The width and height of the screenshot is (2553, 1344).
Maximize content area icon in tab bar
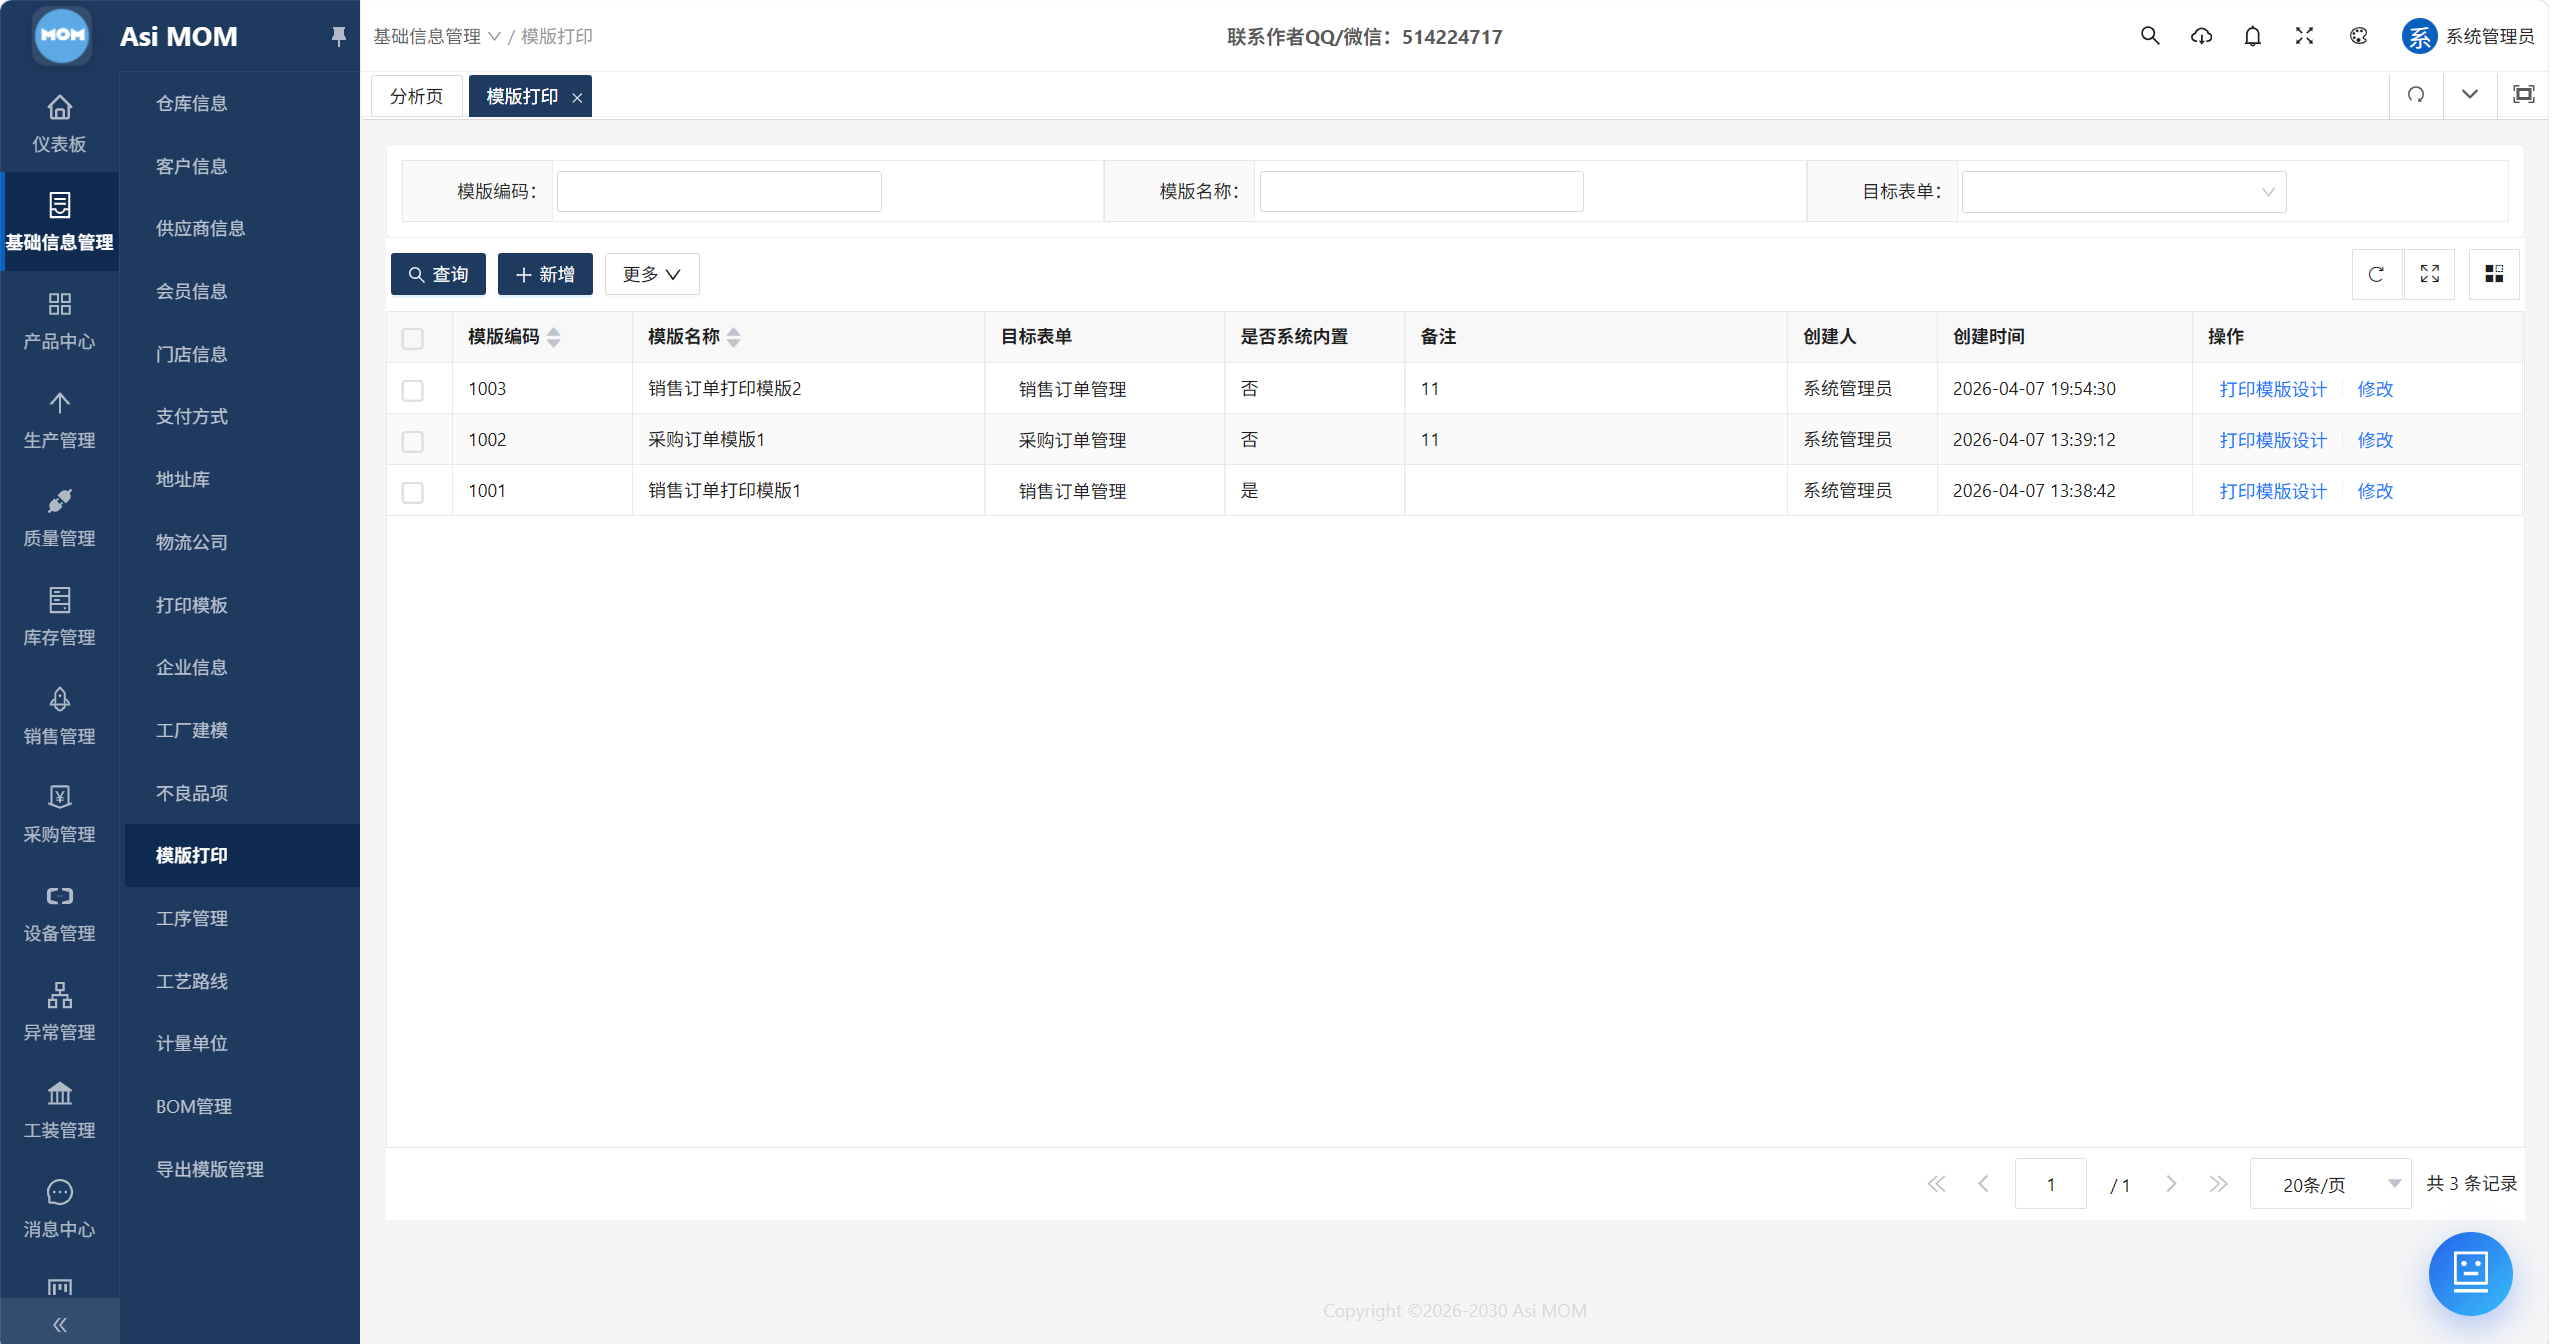(2523, 95)
